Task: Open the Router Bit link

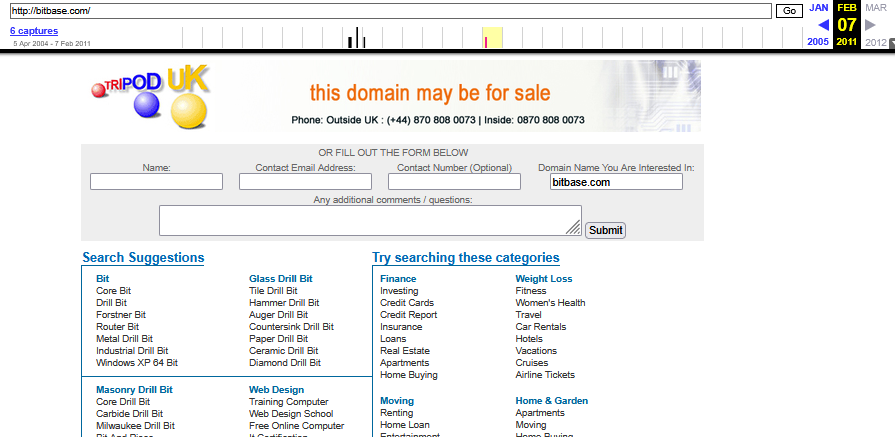Action: pyautogui.click(x=118, y=327)
